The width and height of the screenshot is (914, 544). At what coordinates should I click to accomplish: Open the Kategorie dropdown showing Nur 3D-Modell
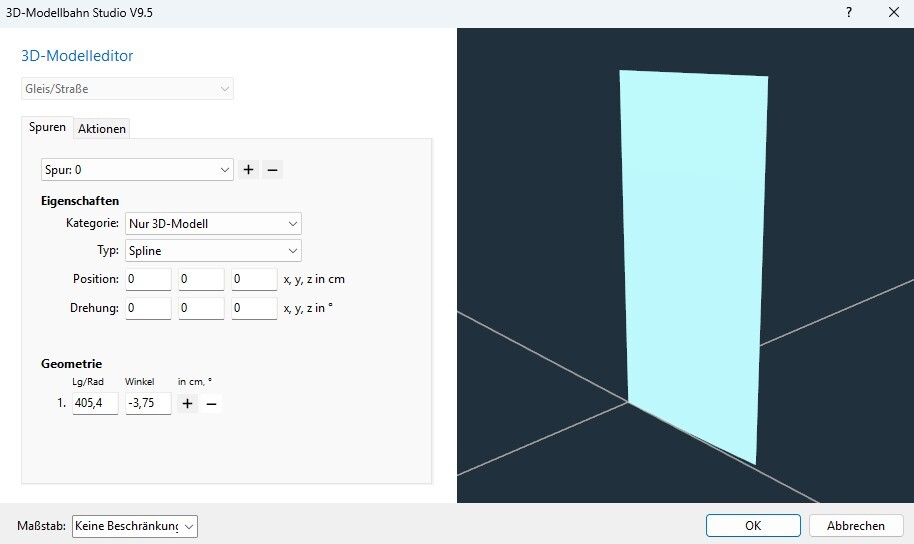tap(213, 224)
